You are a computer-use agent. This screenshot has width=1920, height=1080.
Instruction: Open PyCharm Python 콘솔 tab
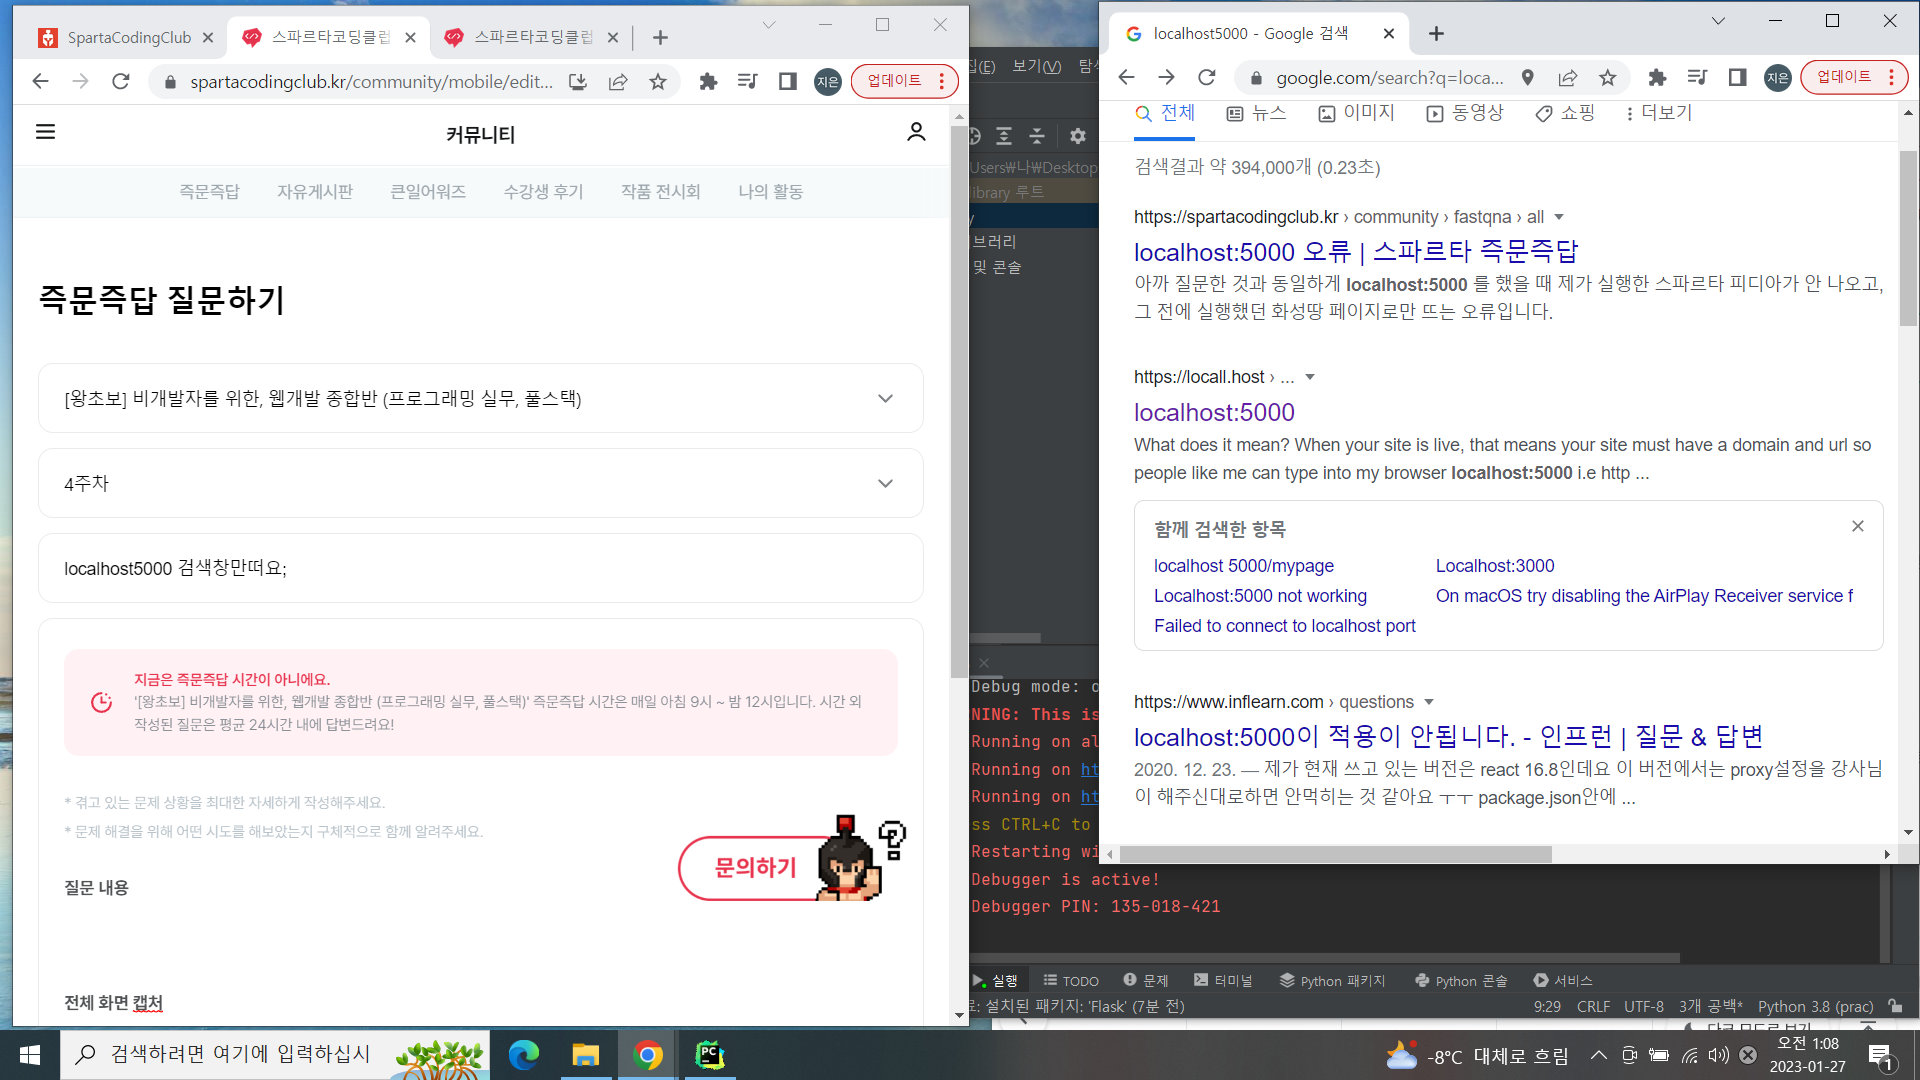coord(1461,981)
